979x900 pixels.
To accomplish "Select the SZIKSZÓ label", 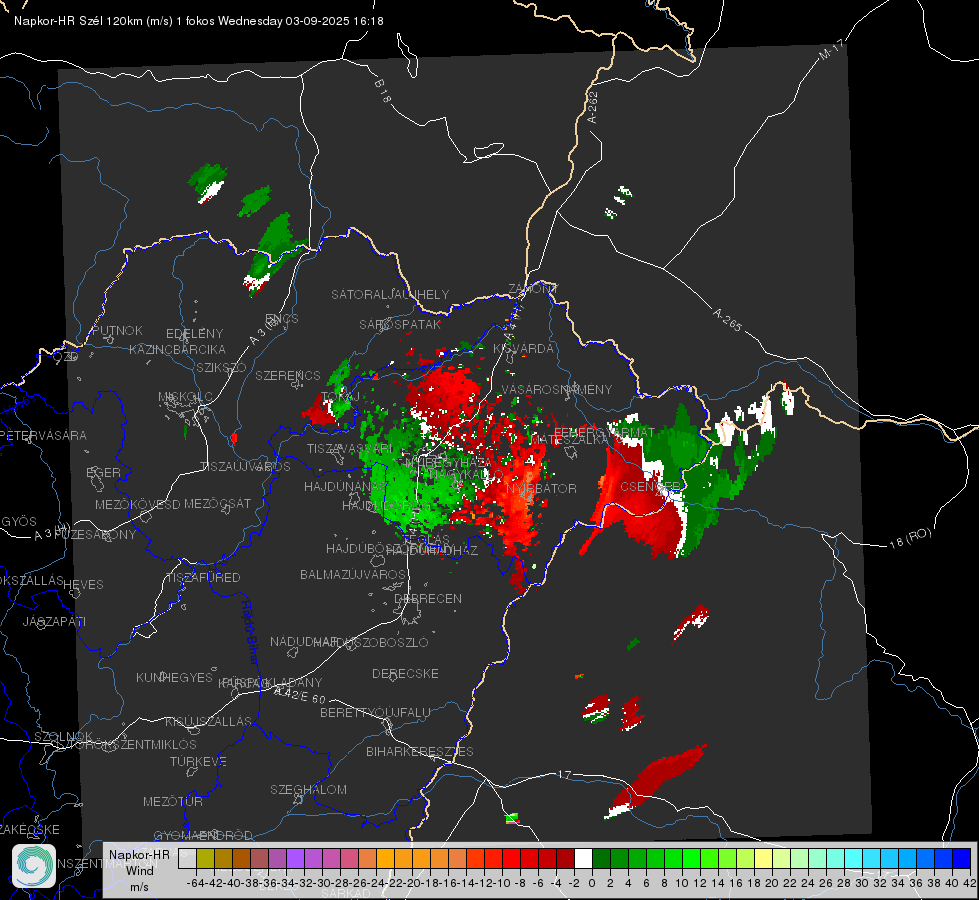I will tap(222, 368).
